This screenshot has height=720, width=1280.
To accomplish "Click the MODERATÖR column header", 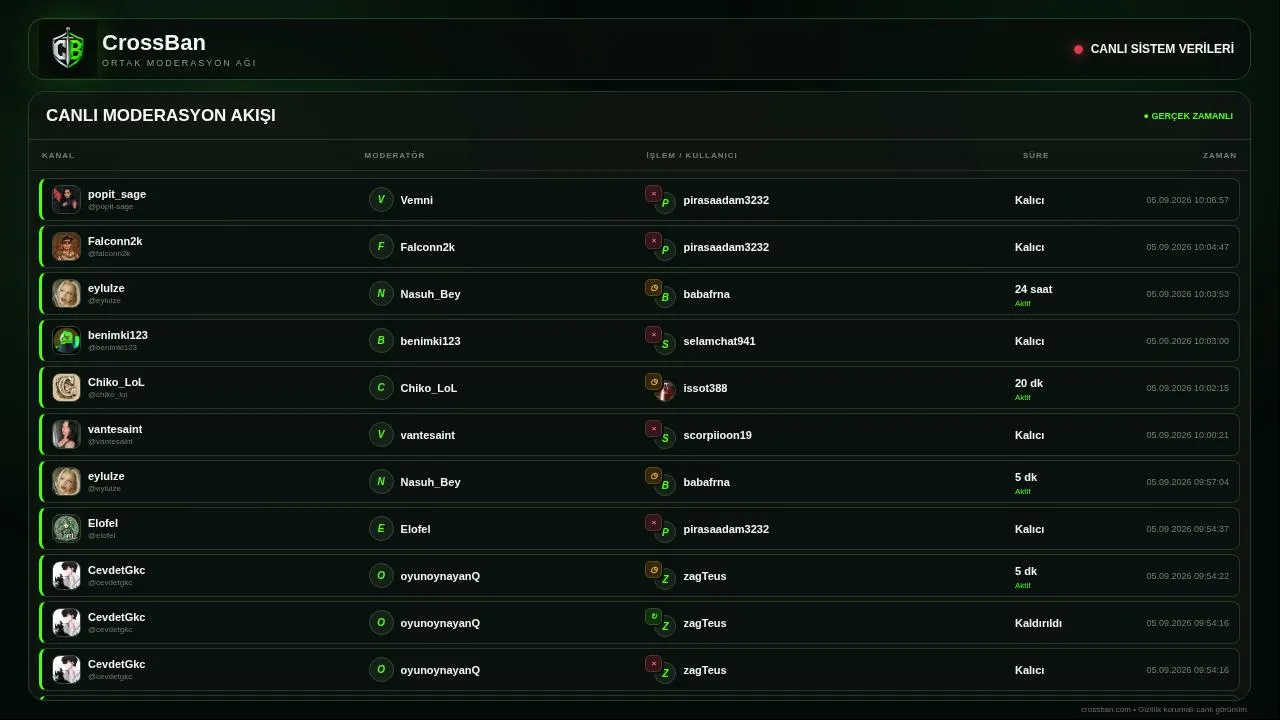I will tap(395, 155).
